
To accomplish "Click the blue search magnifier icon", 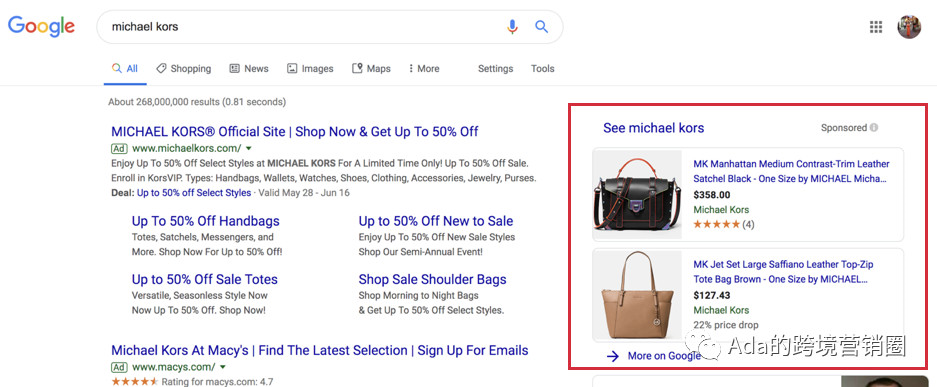I will click(541, 26).
